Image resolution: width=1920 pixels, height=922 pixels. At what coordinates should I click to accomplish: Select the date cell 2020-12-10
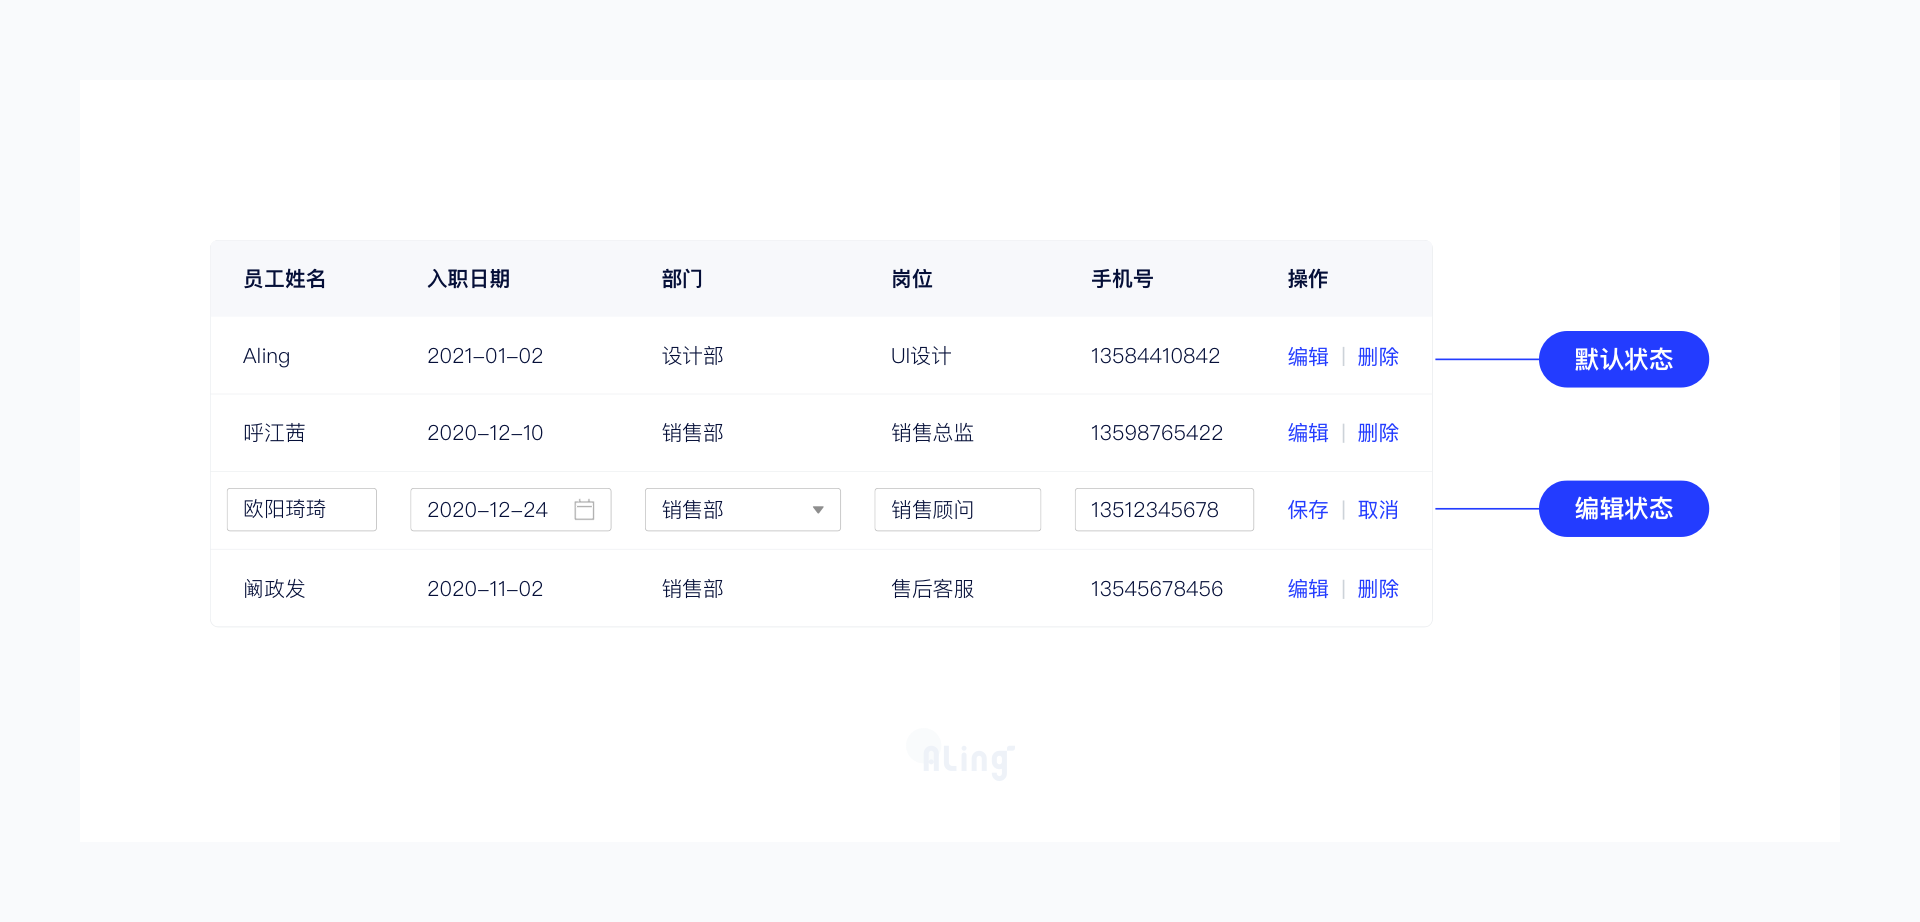[485, 433]
